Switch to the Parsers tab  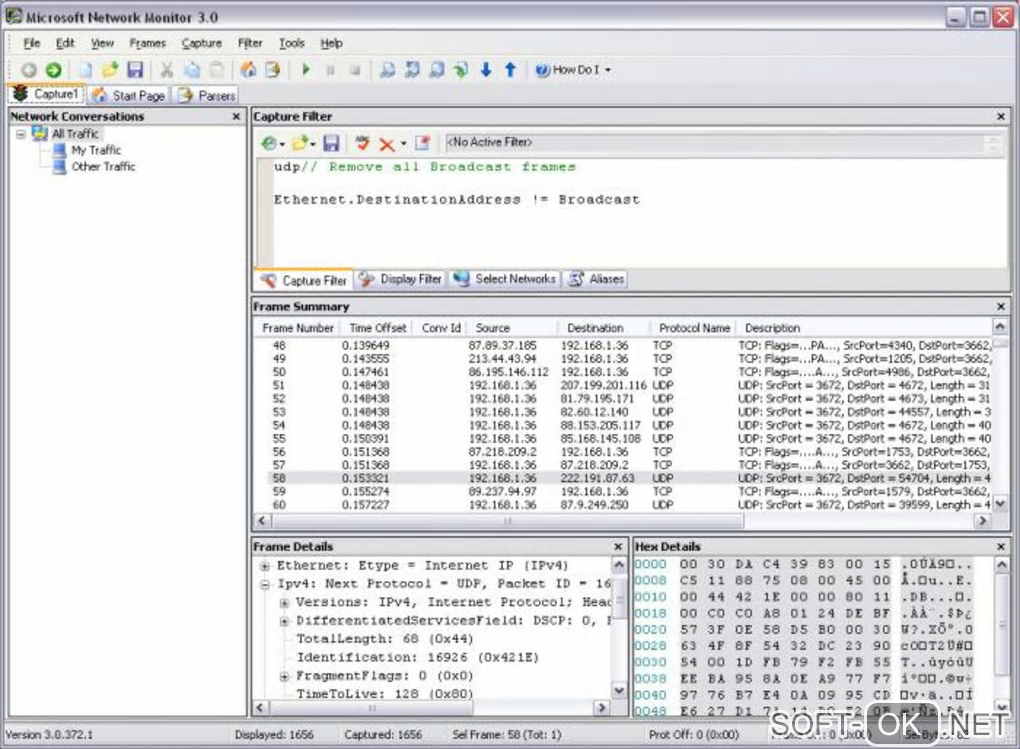pyautogui.click(x=206, y=96)
